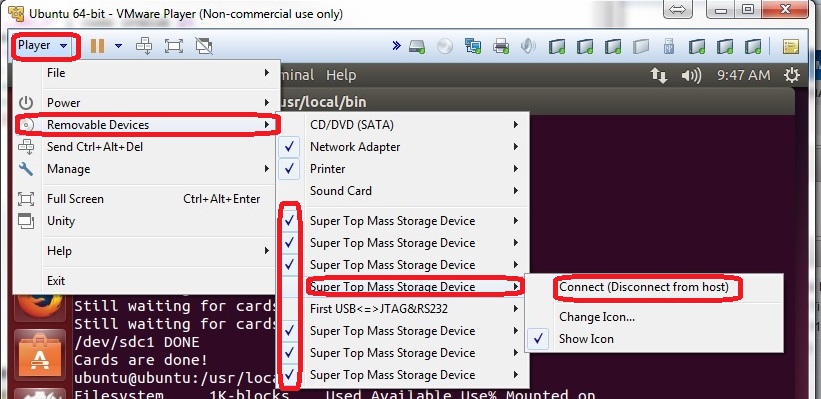Open Removable Devices menu entry
This screenshot has height=399, width=821.
(x=148, y=125)
